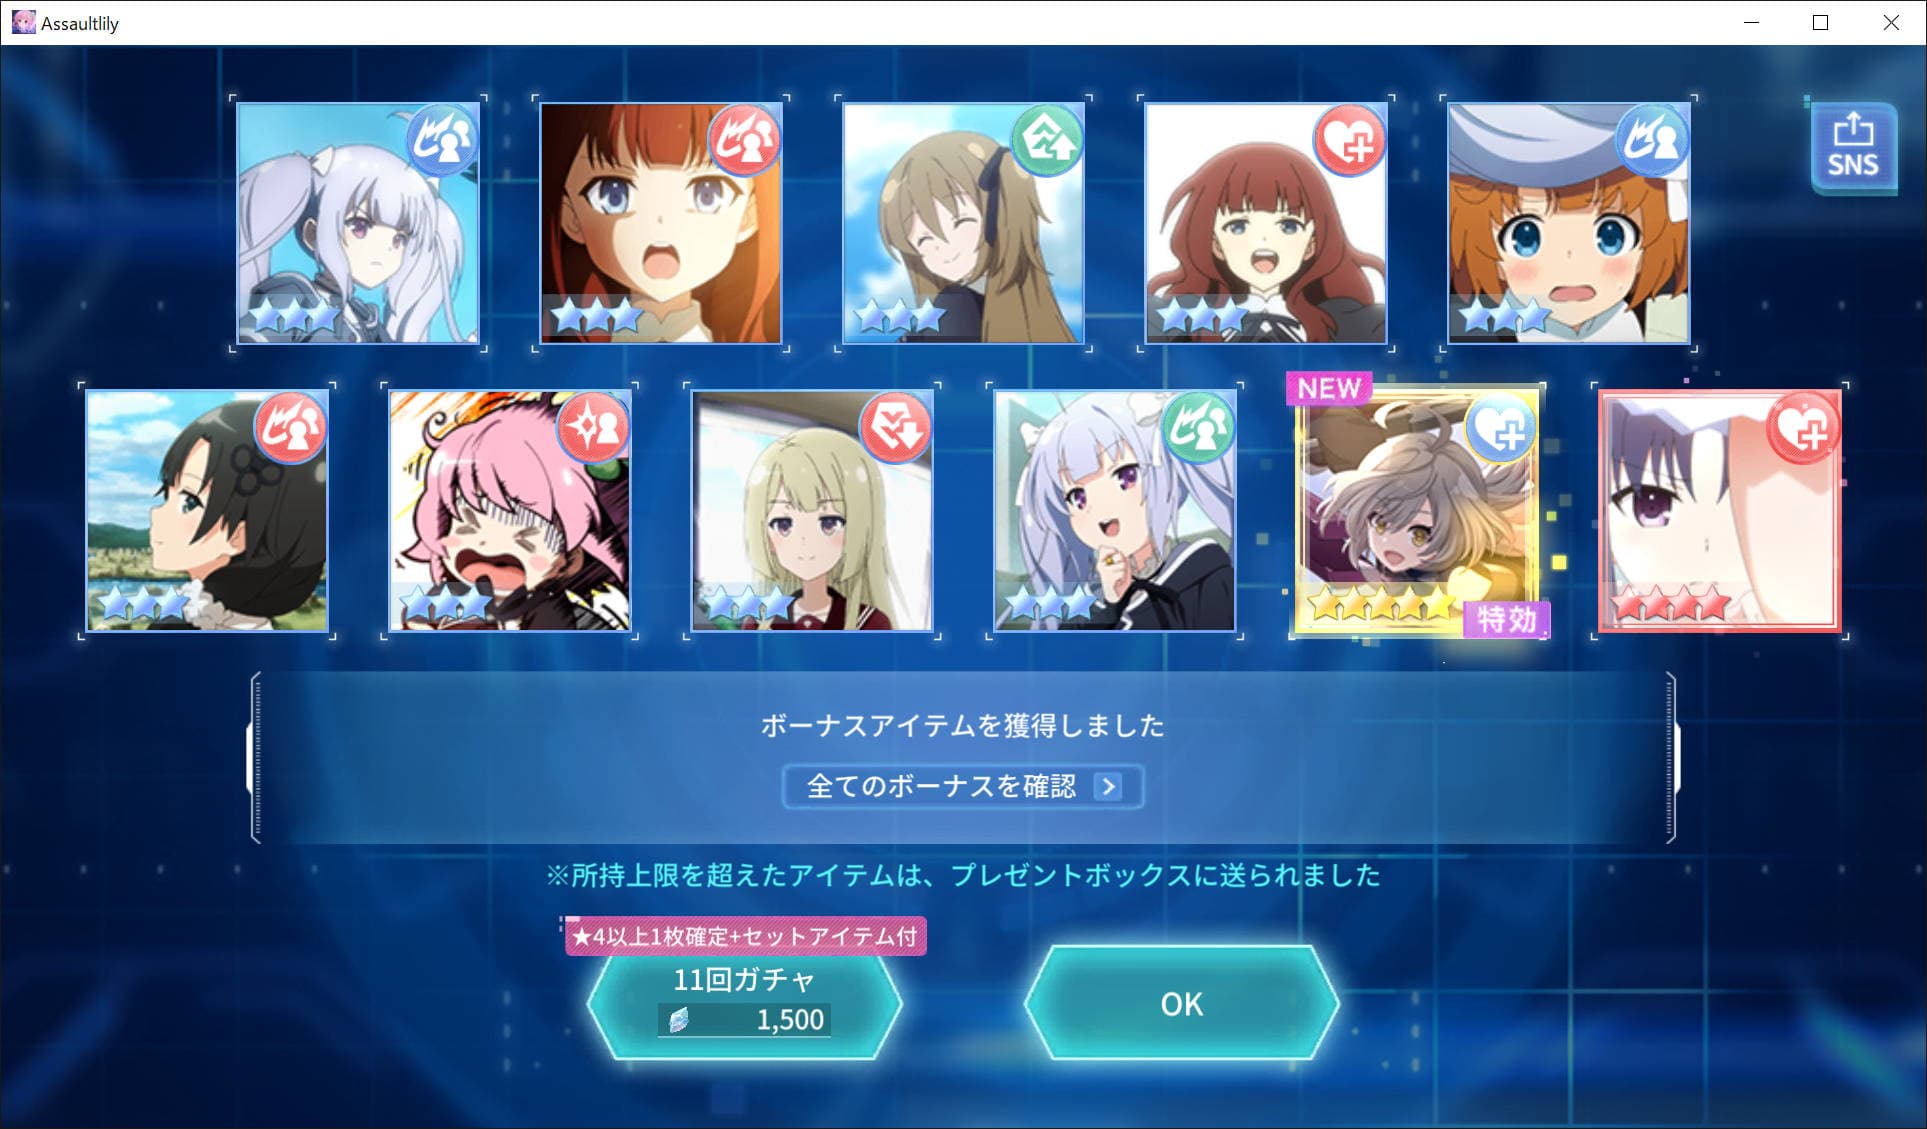Viewport: 1927px width, 1129px height.
Task: Select silver-haired girl with green badge card
Action: (x=1115, y=511)
